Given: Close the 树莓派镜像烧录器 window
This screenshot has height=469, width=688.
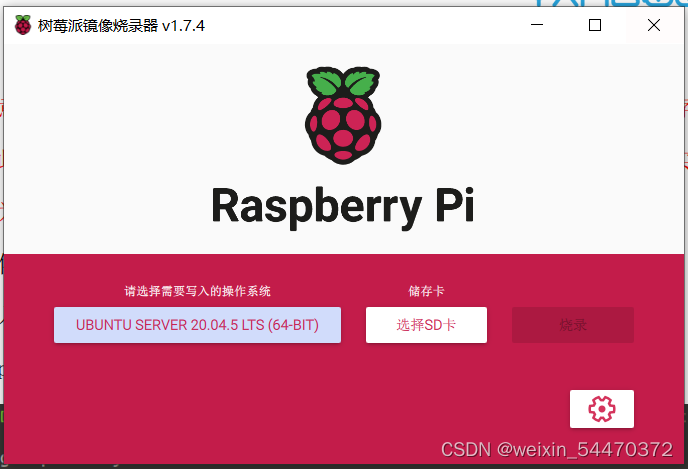Looking at the screenshot, I should [654, 25].
